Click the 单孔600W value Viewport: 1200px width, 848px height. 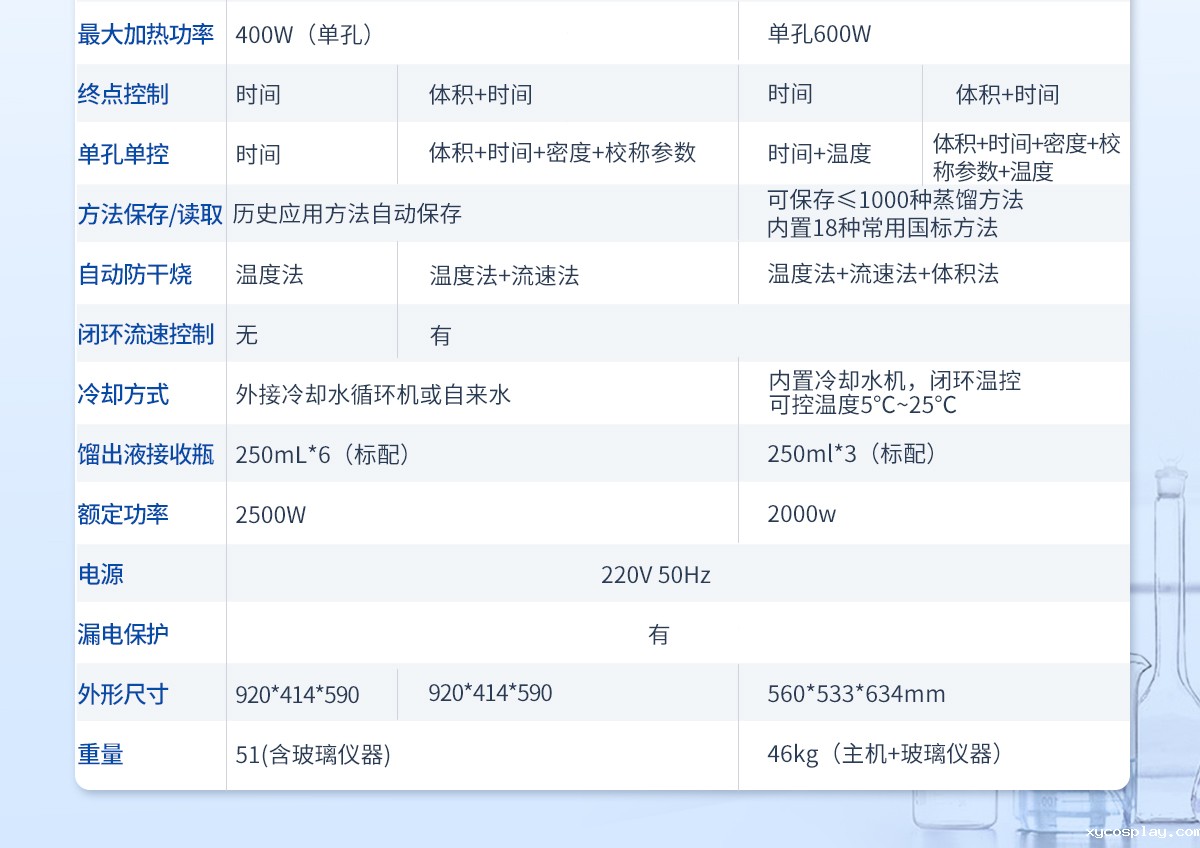[x=819, y=35]
